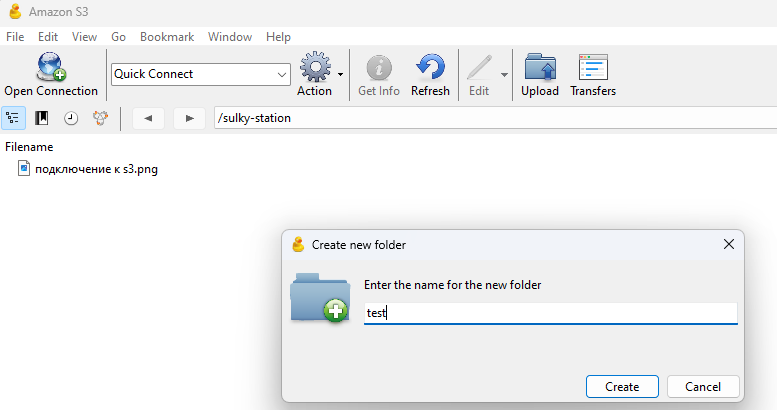Show Bonjour discovery view
The height and width of the screenshot is (410, 777).
(x=100, y=118)
